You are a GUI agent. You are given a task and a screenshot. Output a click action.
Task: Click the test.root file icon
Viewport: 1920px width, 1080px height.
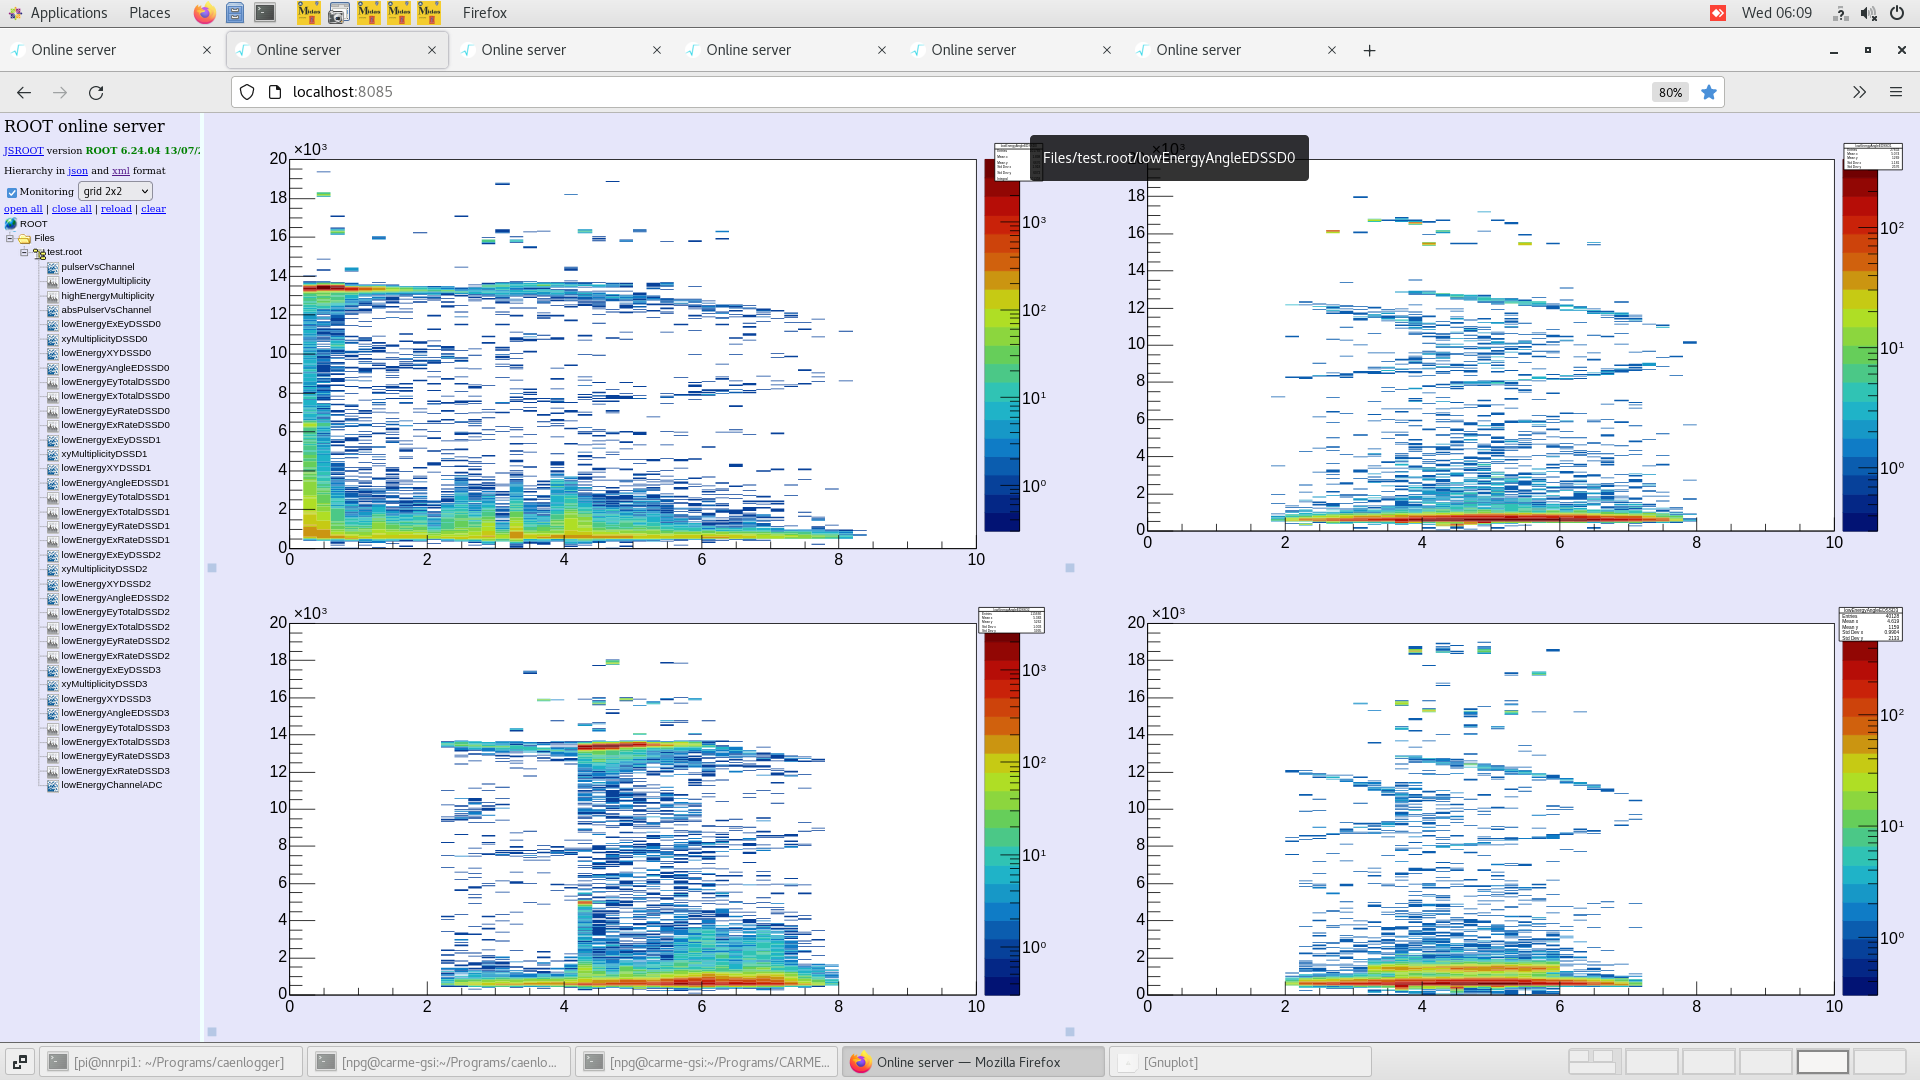tap(39, 253)
